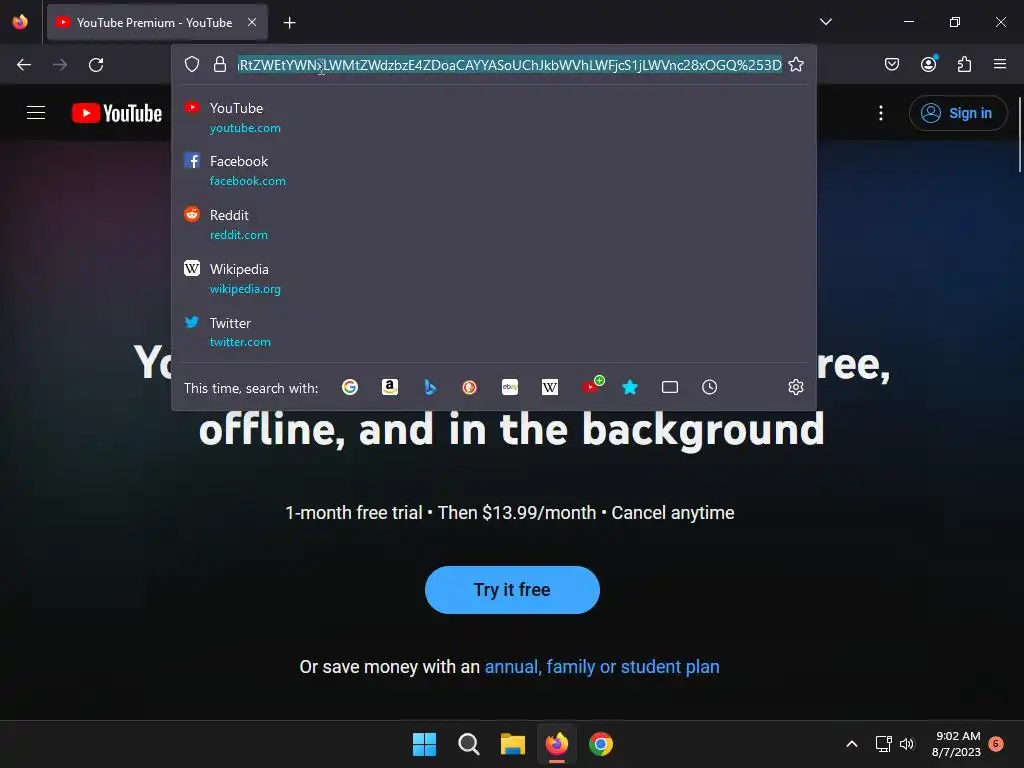Open the taskbar notification count badge
Screen dimensions: 1024x768
click(x=996, y=743)
